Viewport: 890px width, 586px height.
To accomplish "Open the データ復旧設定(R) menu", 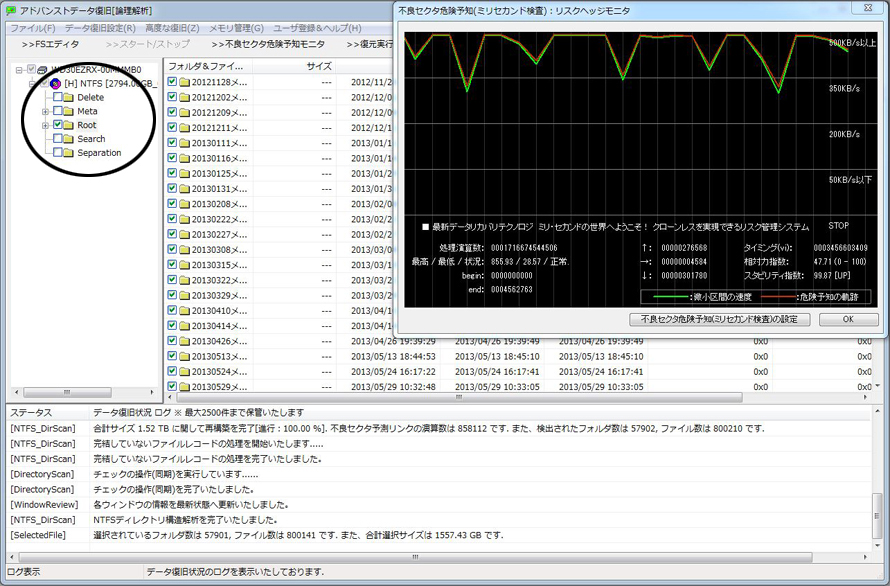I will pos(100,28).
